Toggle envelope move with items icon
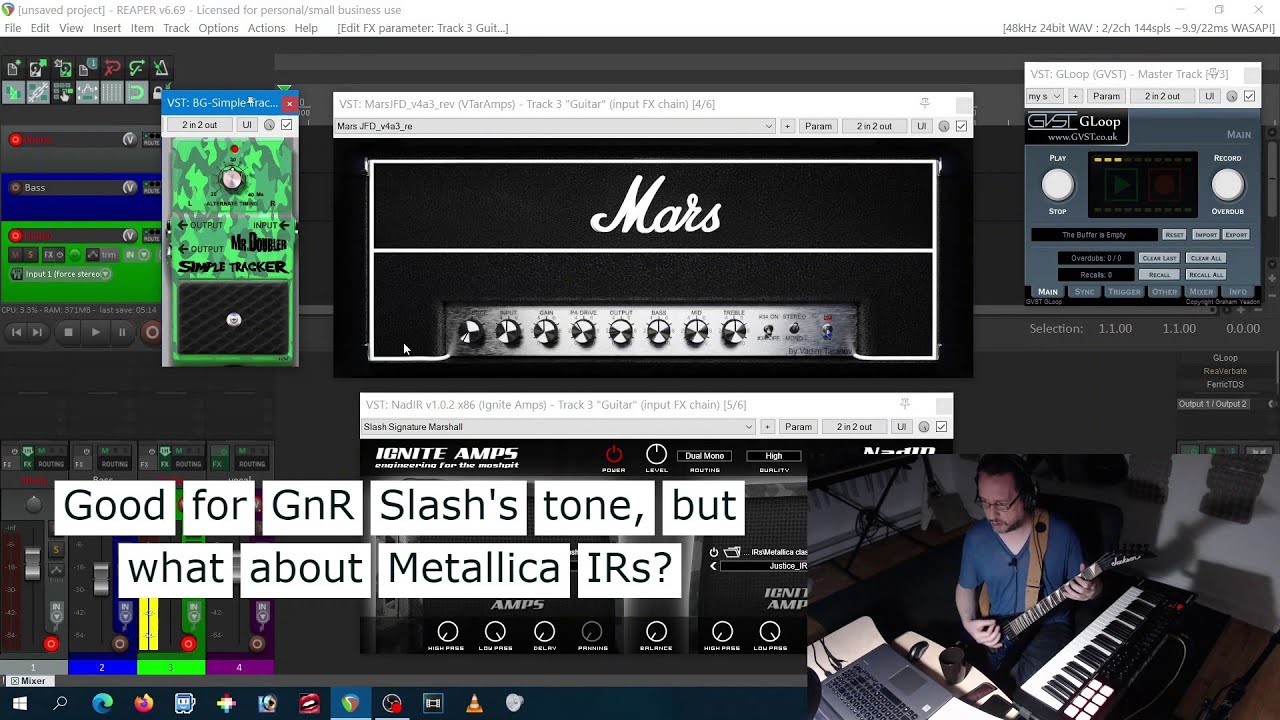The image size is (1280, 720). (88, 92)
